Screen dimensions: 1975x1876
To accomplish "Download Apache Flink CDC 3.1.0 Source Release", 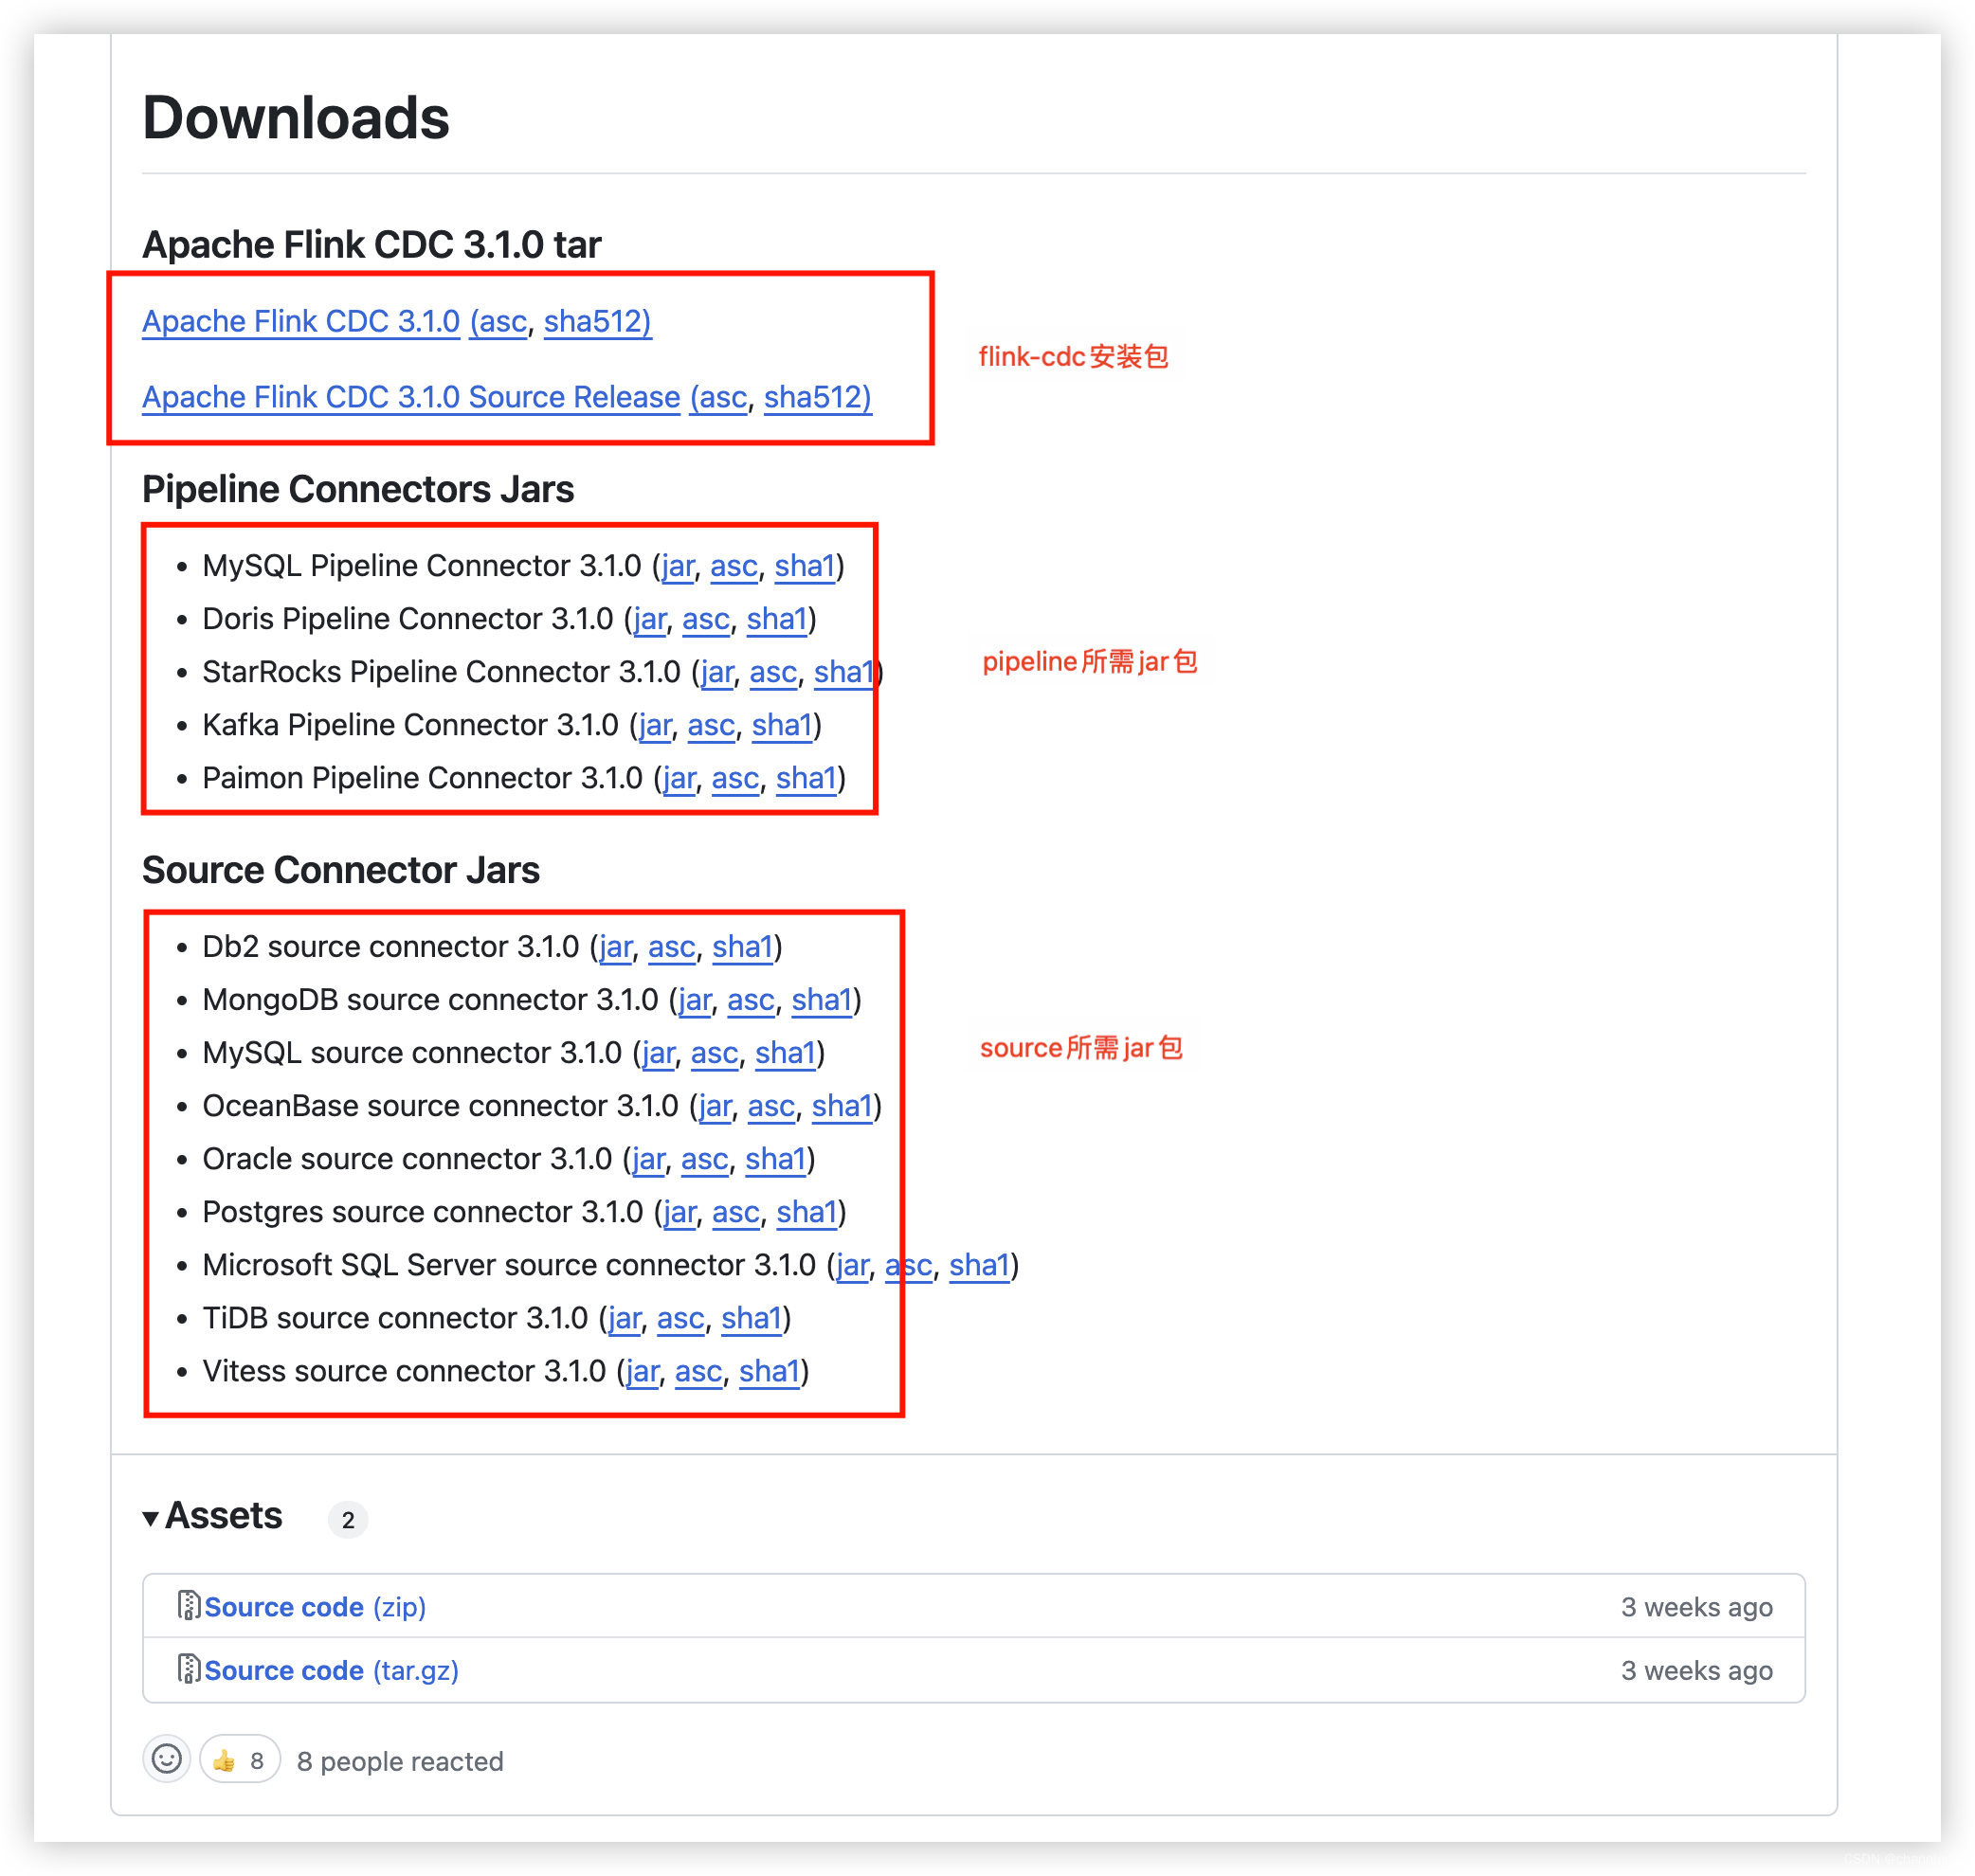I will 410,397.
